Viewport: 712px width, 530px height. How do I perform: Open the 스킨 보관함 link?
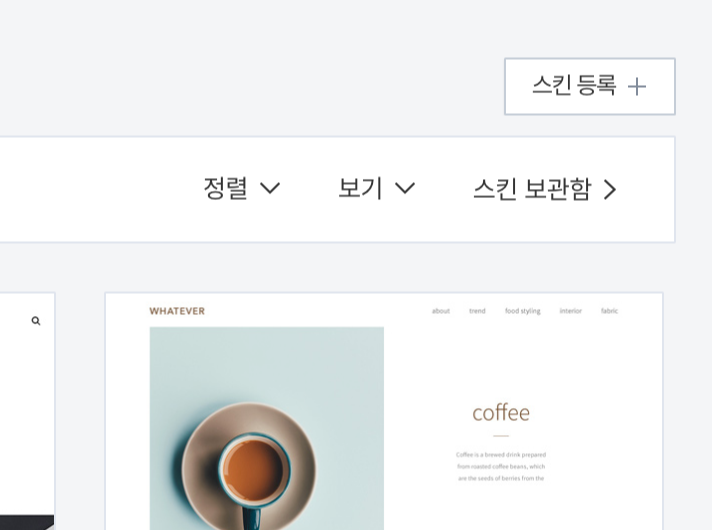(545, 189)
